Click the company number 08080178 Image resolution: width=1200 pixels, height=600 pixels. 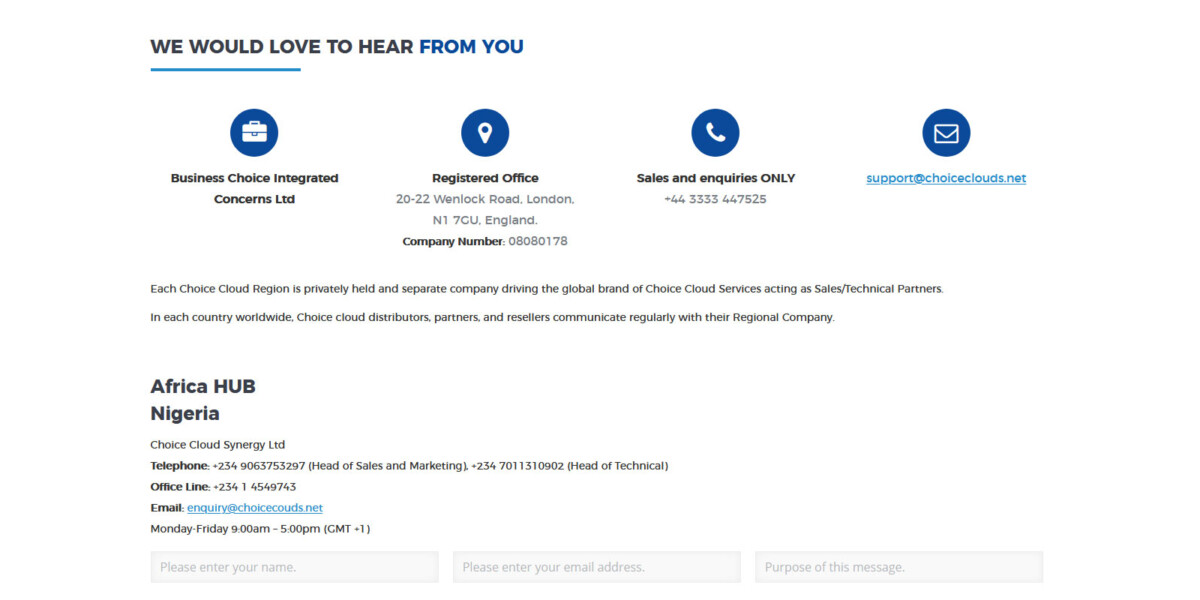click(538, 241)
